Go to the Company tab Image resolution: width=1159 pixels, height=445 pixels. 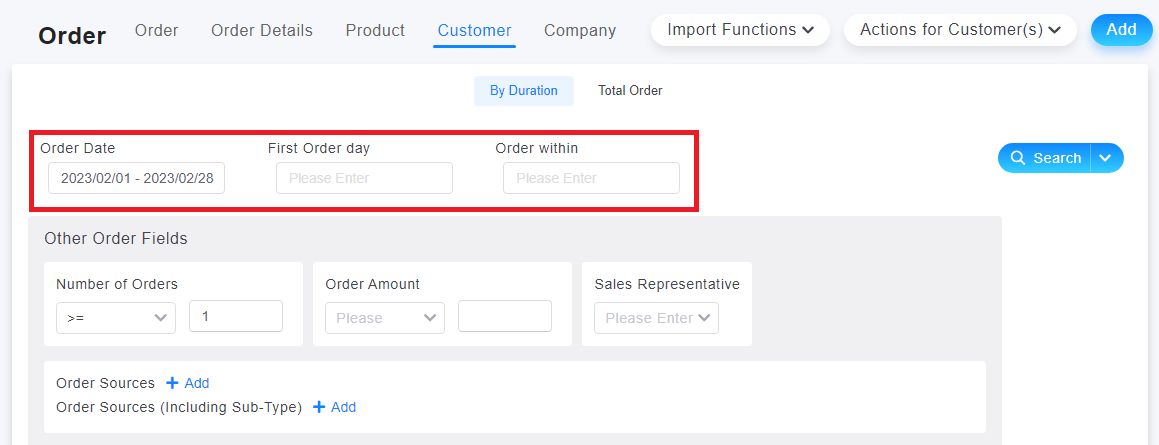pyautogui.click(x=580, y=30)
